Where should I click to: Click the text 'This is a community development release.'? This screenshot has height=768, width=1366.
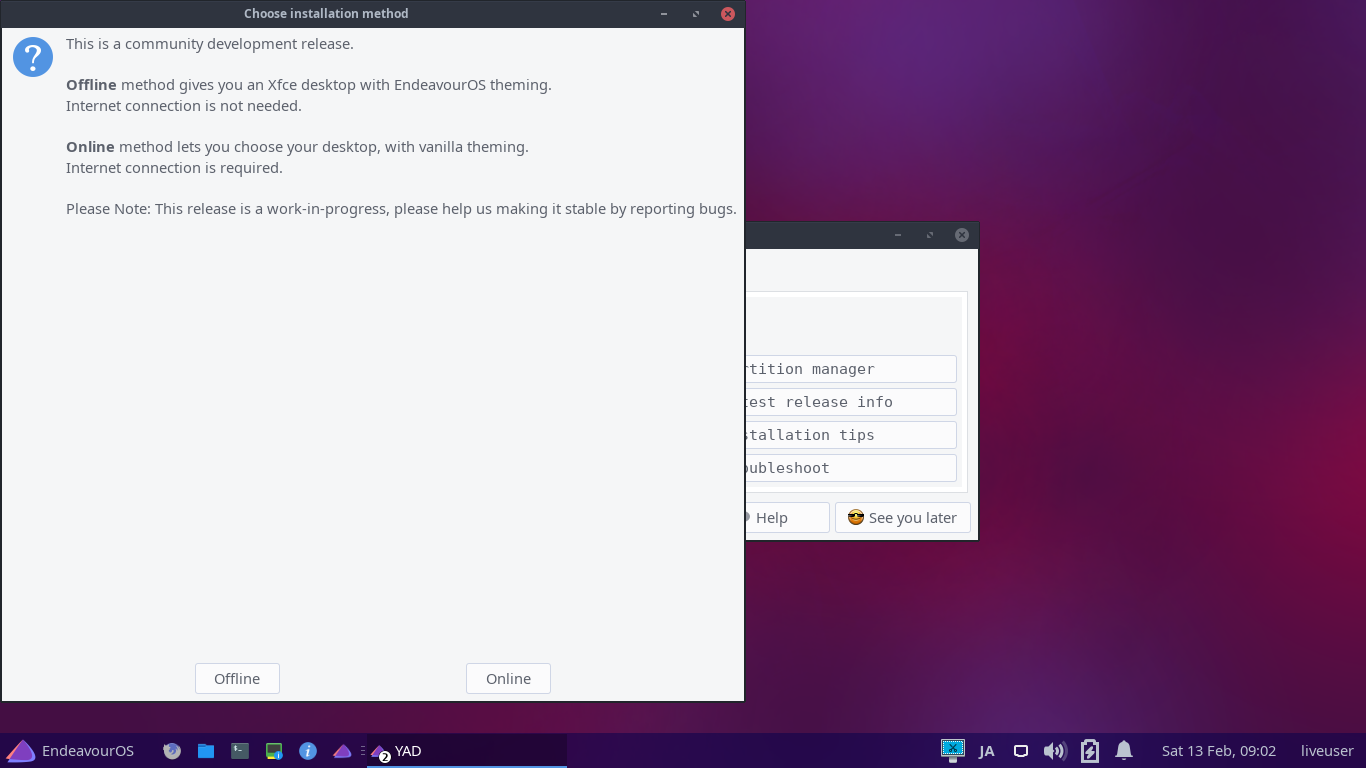210,44
